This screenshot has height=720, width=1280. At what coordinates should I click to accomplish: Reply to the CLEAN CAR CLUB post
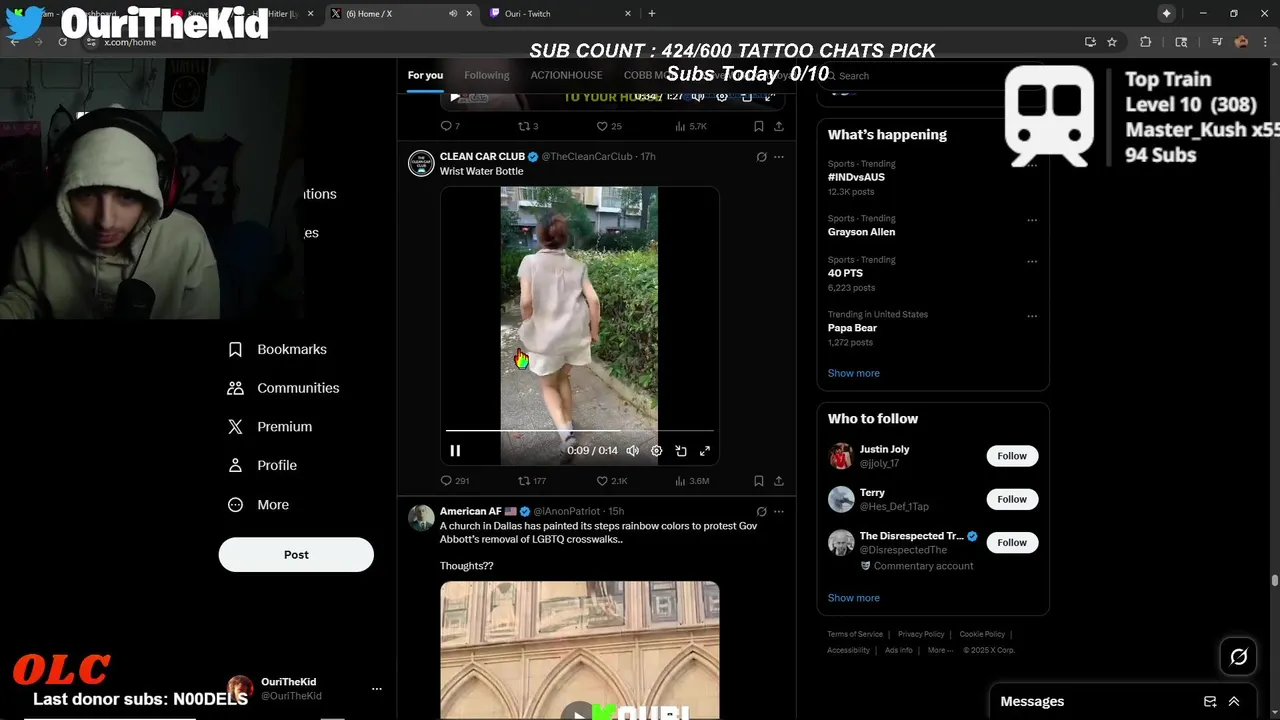(x=455, y=481)
